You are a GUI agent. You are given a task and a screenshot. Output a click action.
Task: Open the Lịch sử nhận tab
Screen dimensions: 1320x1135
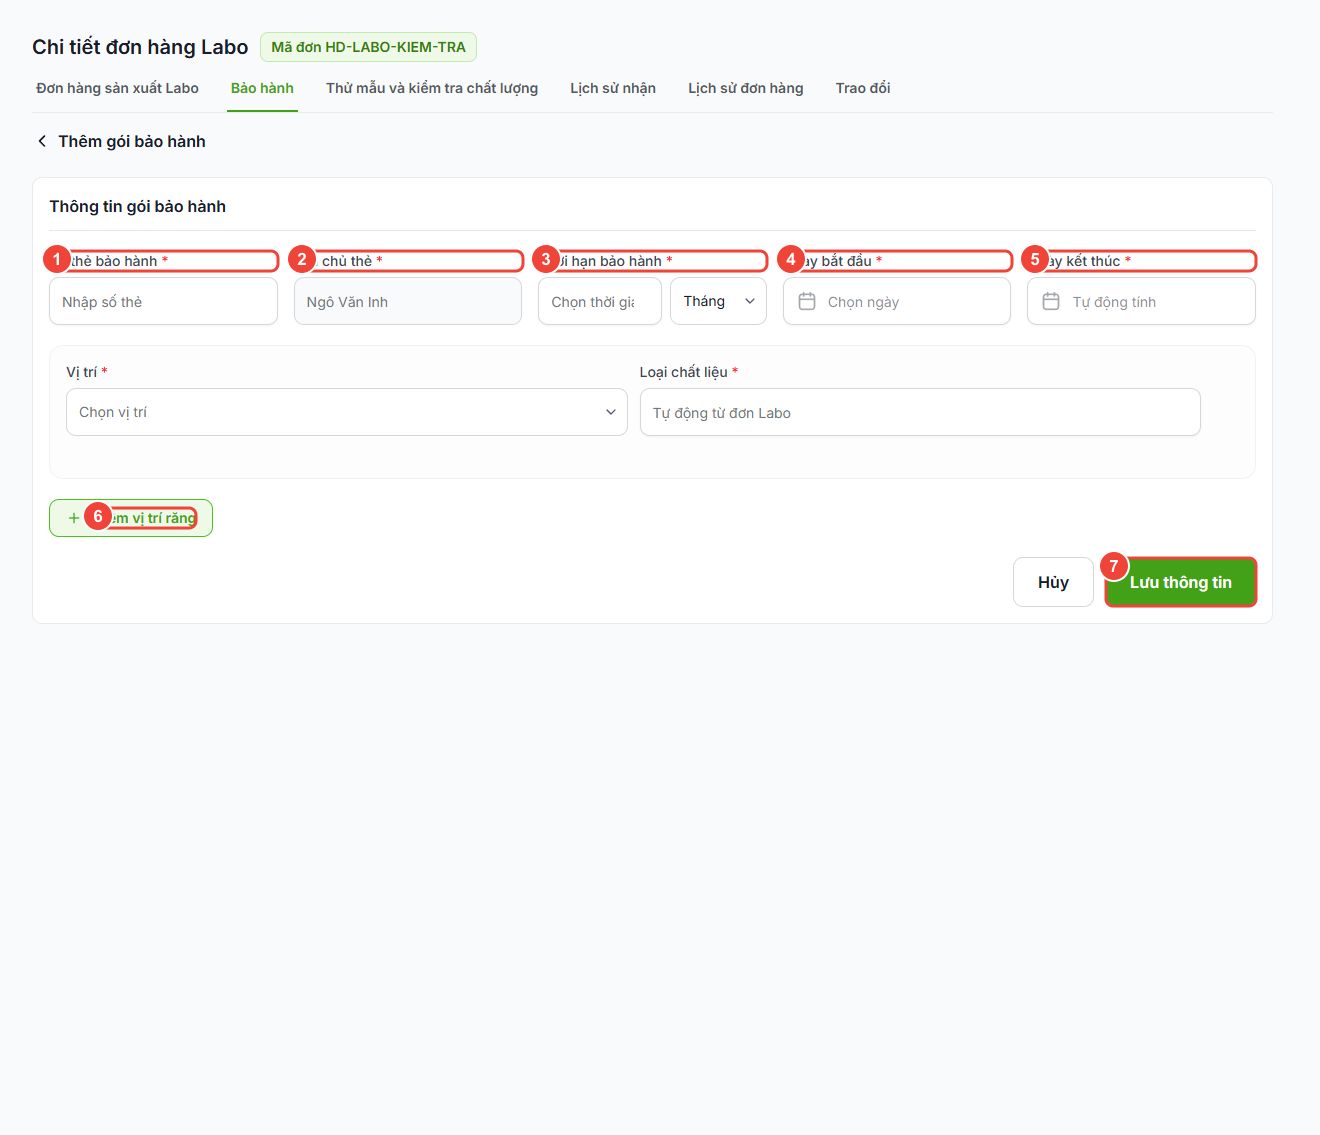(x=613, y=88)
